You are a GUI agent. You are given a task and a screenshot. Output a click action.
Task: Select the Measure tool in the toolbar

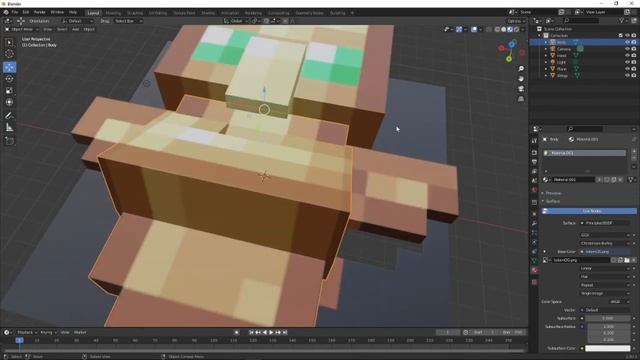click(9, 128)
